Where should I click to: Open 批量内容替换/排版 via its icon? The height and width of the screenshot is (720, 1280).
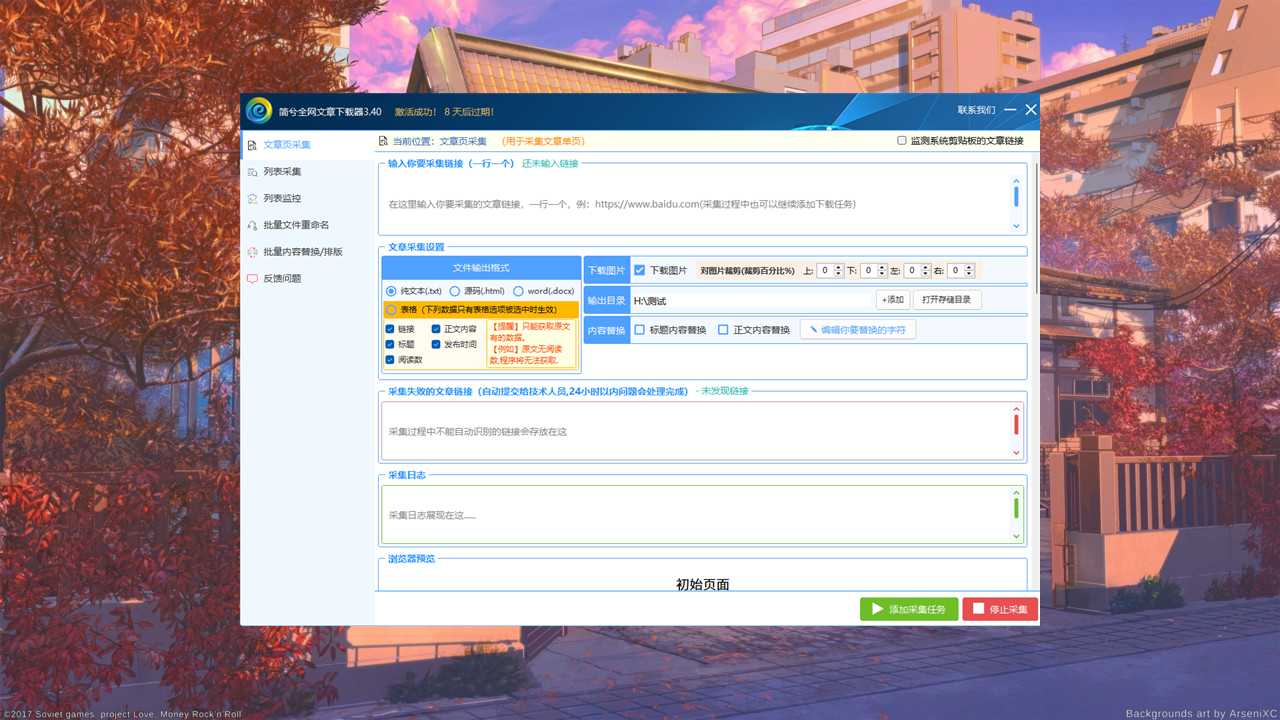[252, 252]
